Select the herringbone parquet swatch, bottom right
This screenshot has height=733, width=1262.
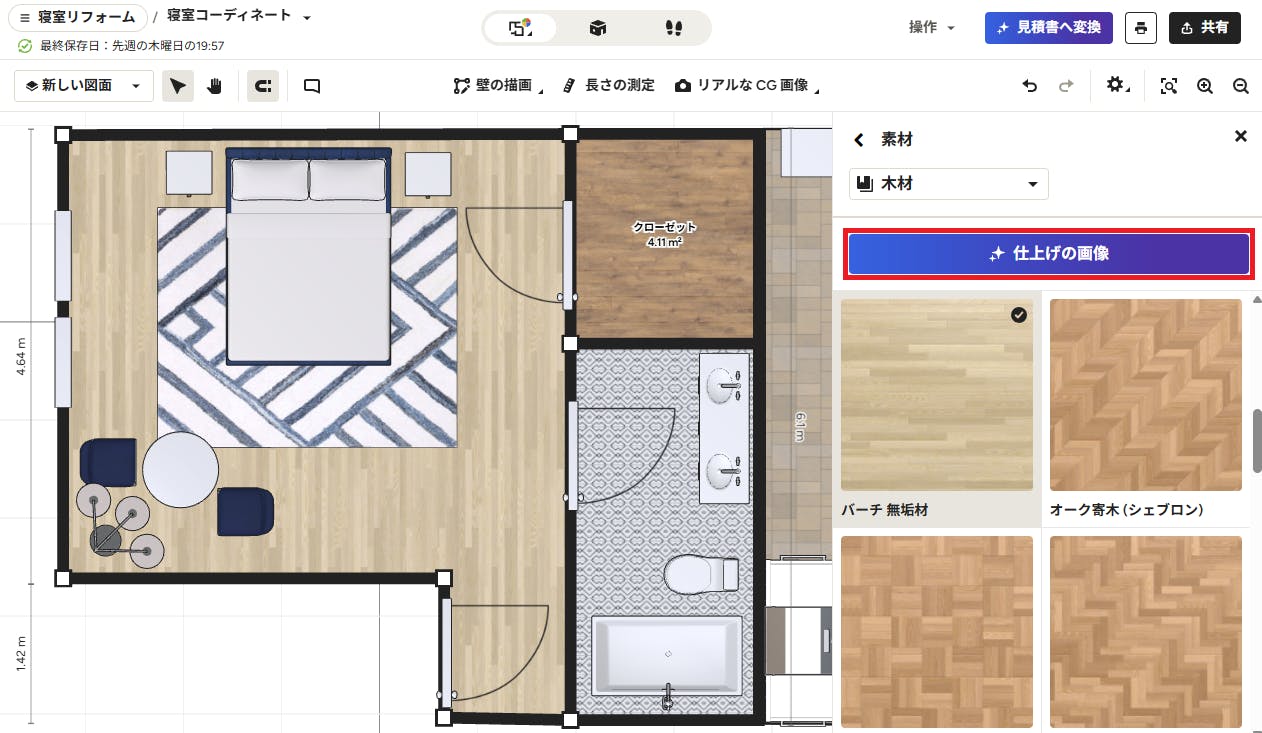pos(1146,632)
